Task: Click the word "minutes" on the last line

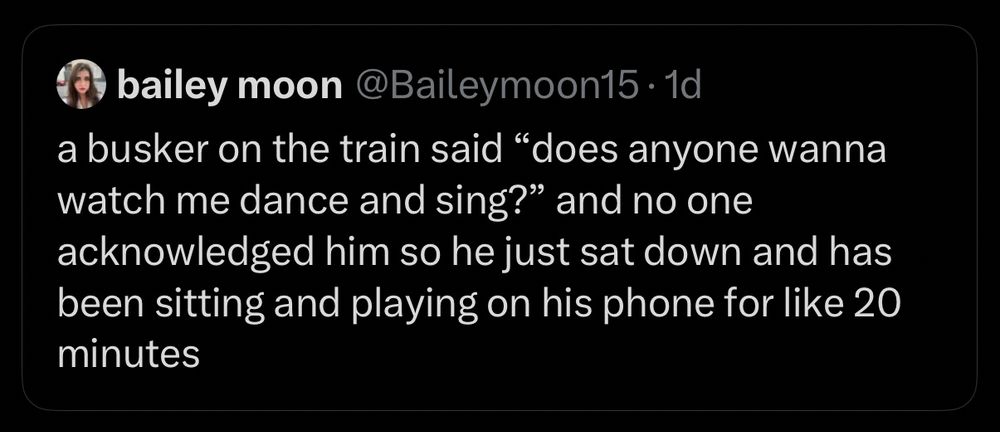Action: pos(128,355)
